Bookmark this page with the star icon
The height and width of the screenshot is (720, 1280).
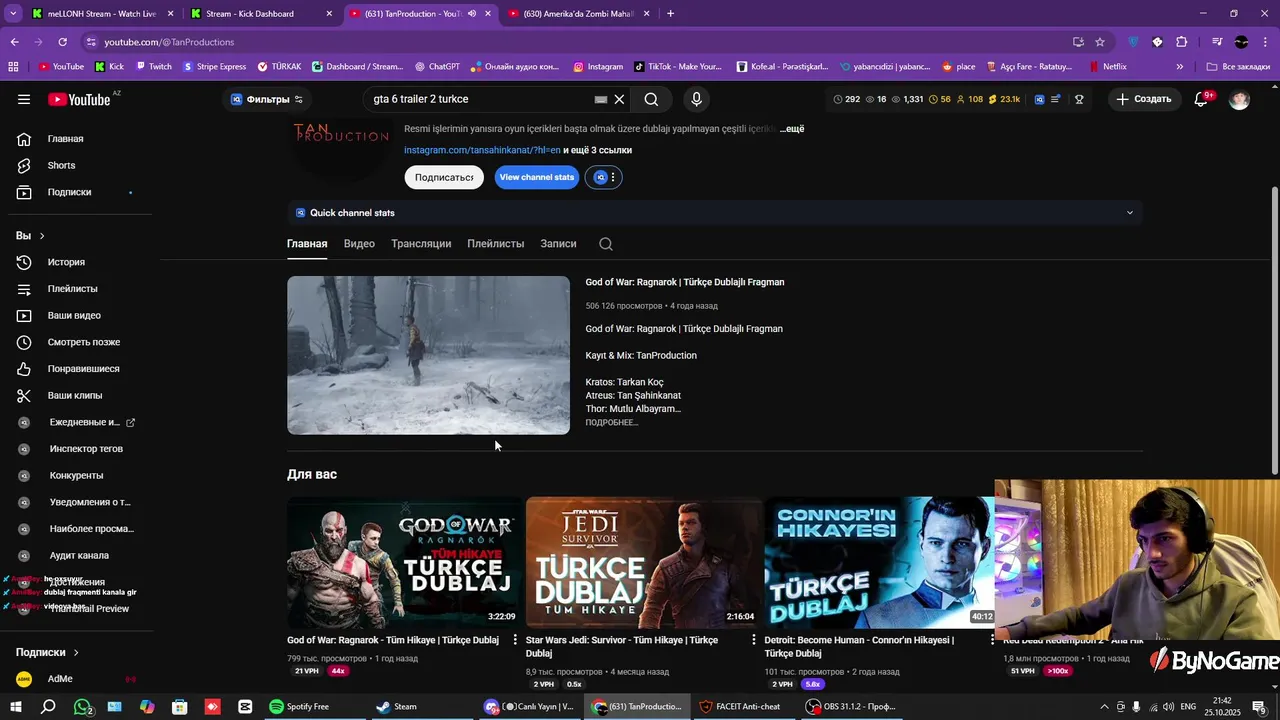tap(1100, 42)
